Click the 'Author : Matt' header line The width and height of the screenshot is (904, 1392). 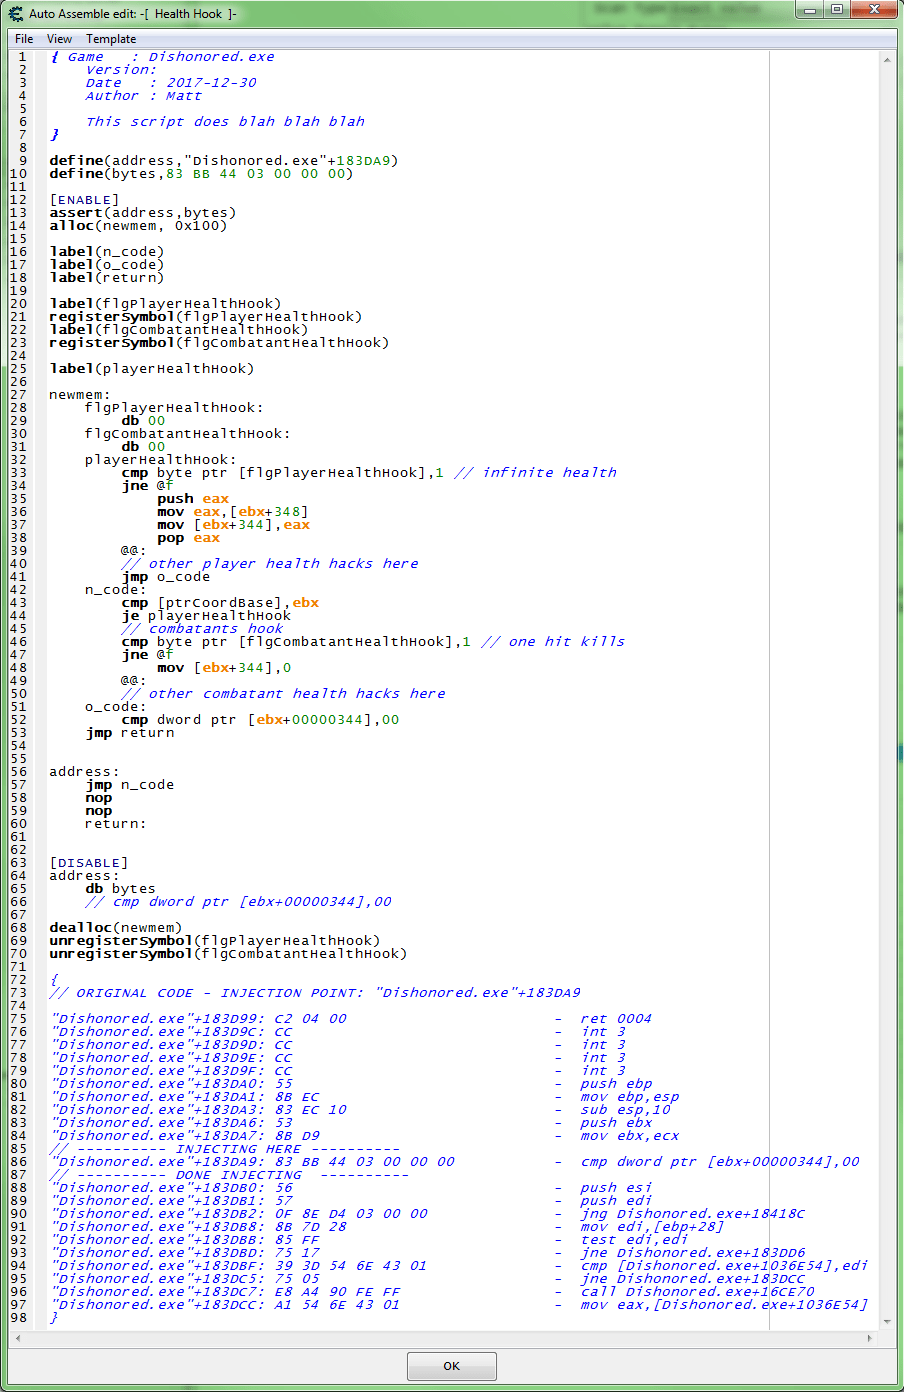point(143,96)
